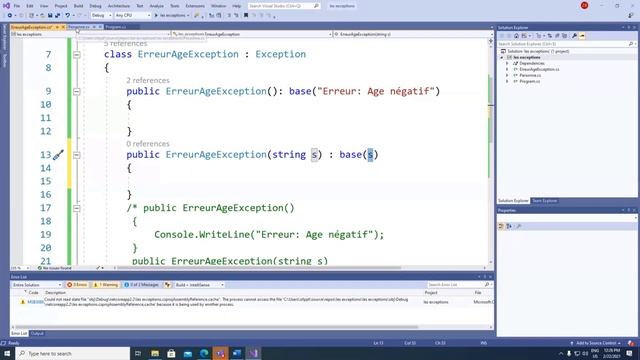The image size is (640, 360).
Task: Open the Mail app from the taskbar
Action: (x=188, y=353)
